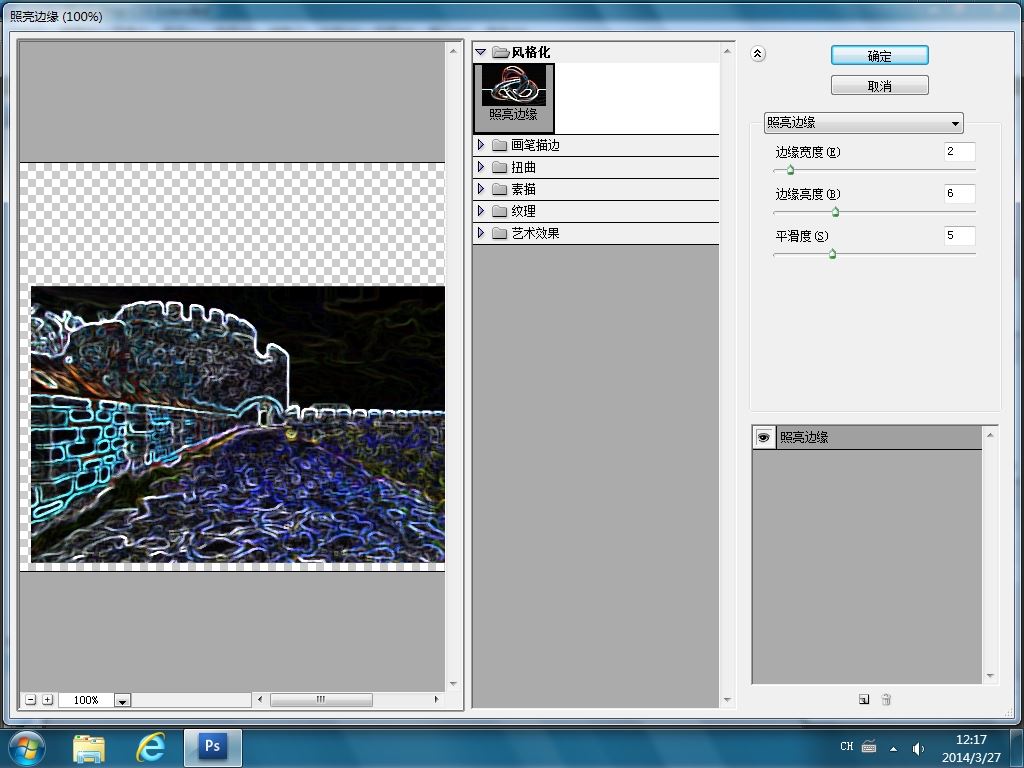Click the preview scroll left arrow
The width and height of the screenshot is (1024, 768).
click(260, 699)
